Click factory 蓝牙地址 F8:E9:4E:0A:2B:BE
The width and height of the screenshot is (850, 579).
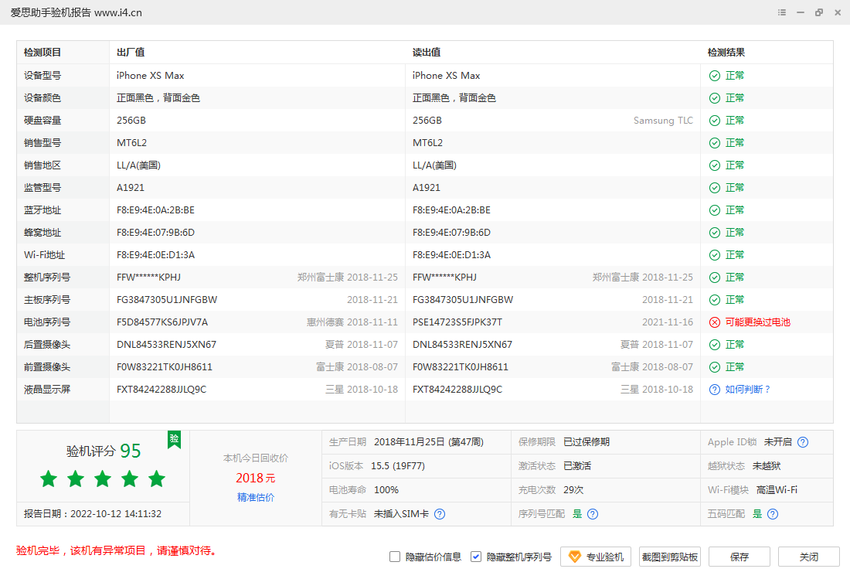(x=155, y=210)
